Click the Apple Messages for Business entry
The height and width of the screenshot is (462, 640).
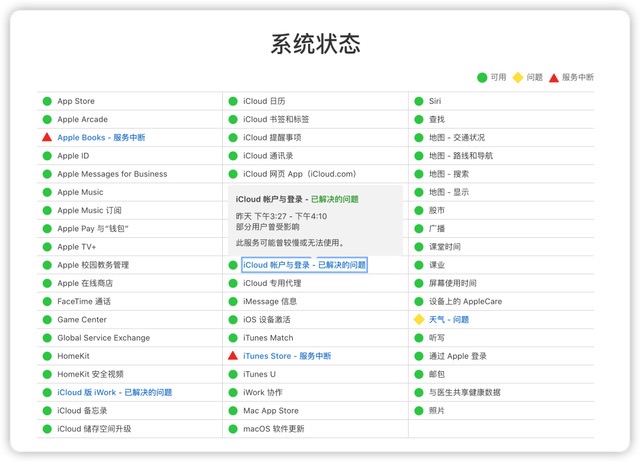click(112, 174)
